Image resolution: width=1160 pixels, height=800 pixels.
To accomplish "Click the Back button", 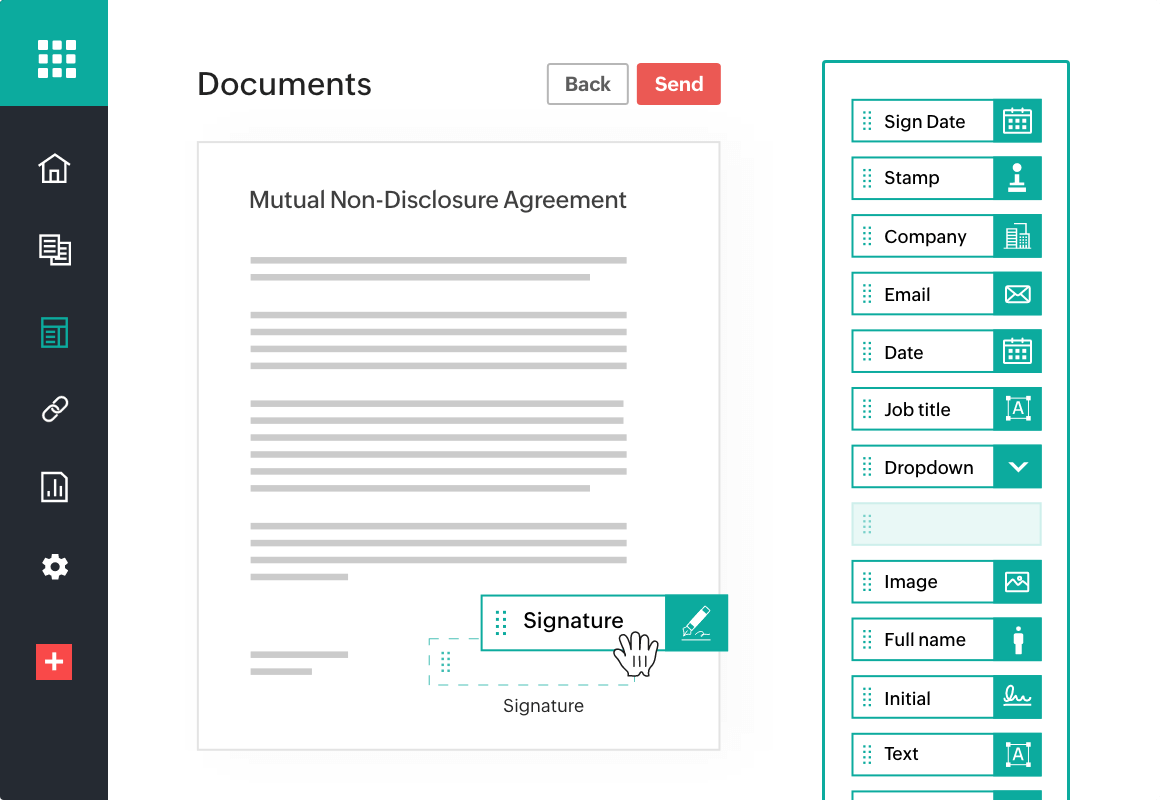I will (587, 84).
